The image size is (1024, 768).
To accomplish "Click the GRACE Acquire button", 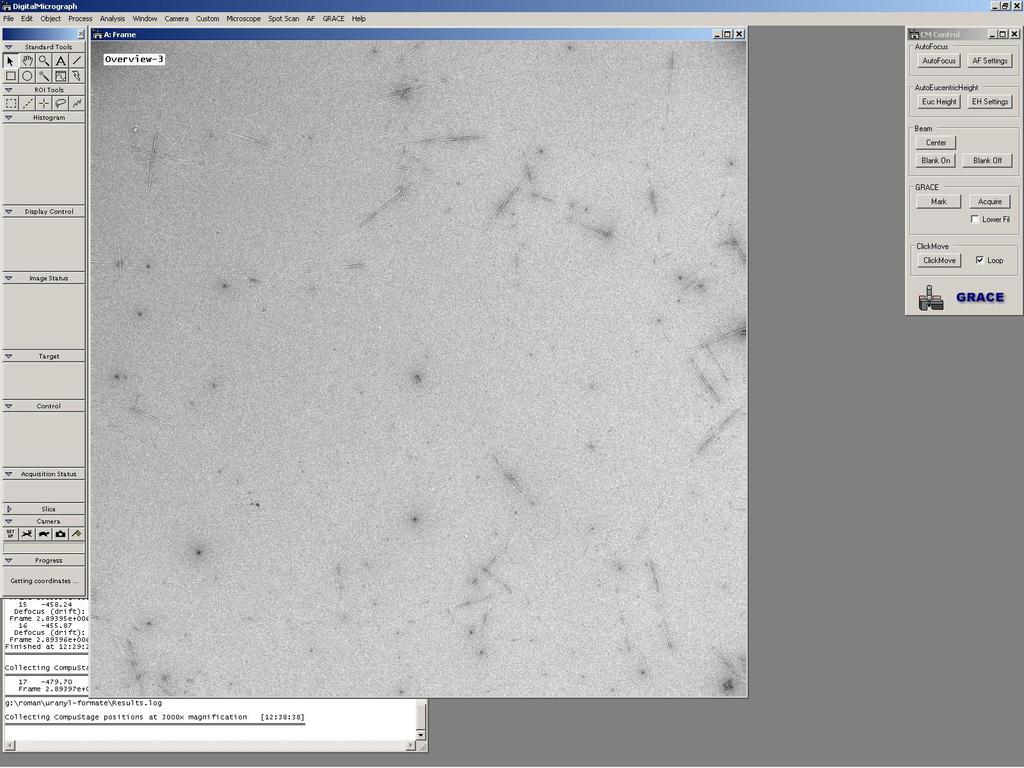I will (x=990, y=202).
